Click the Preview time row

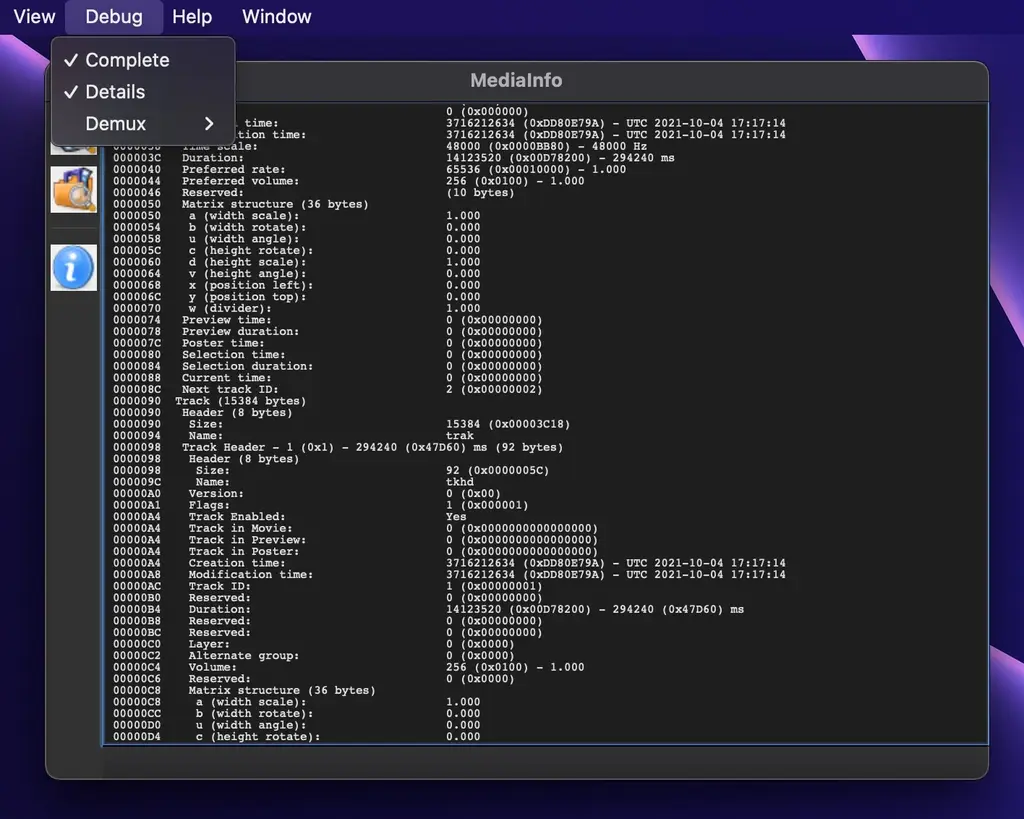click(x=328, y=320)
